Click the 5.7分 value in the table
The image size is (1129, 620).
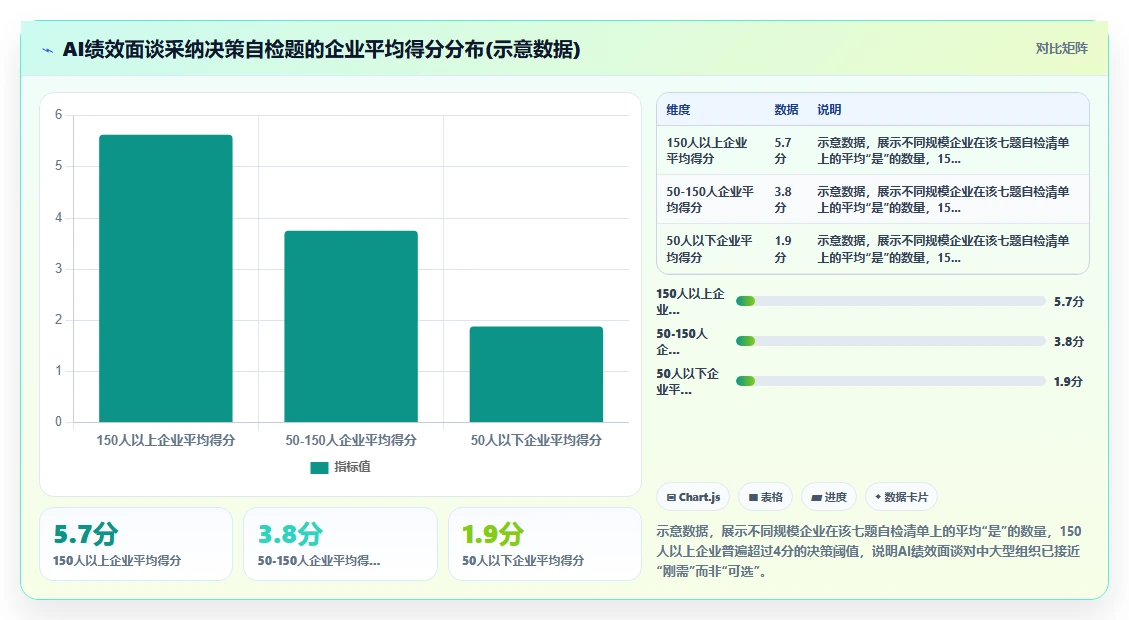click(x=783, y=150)
